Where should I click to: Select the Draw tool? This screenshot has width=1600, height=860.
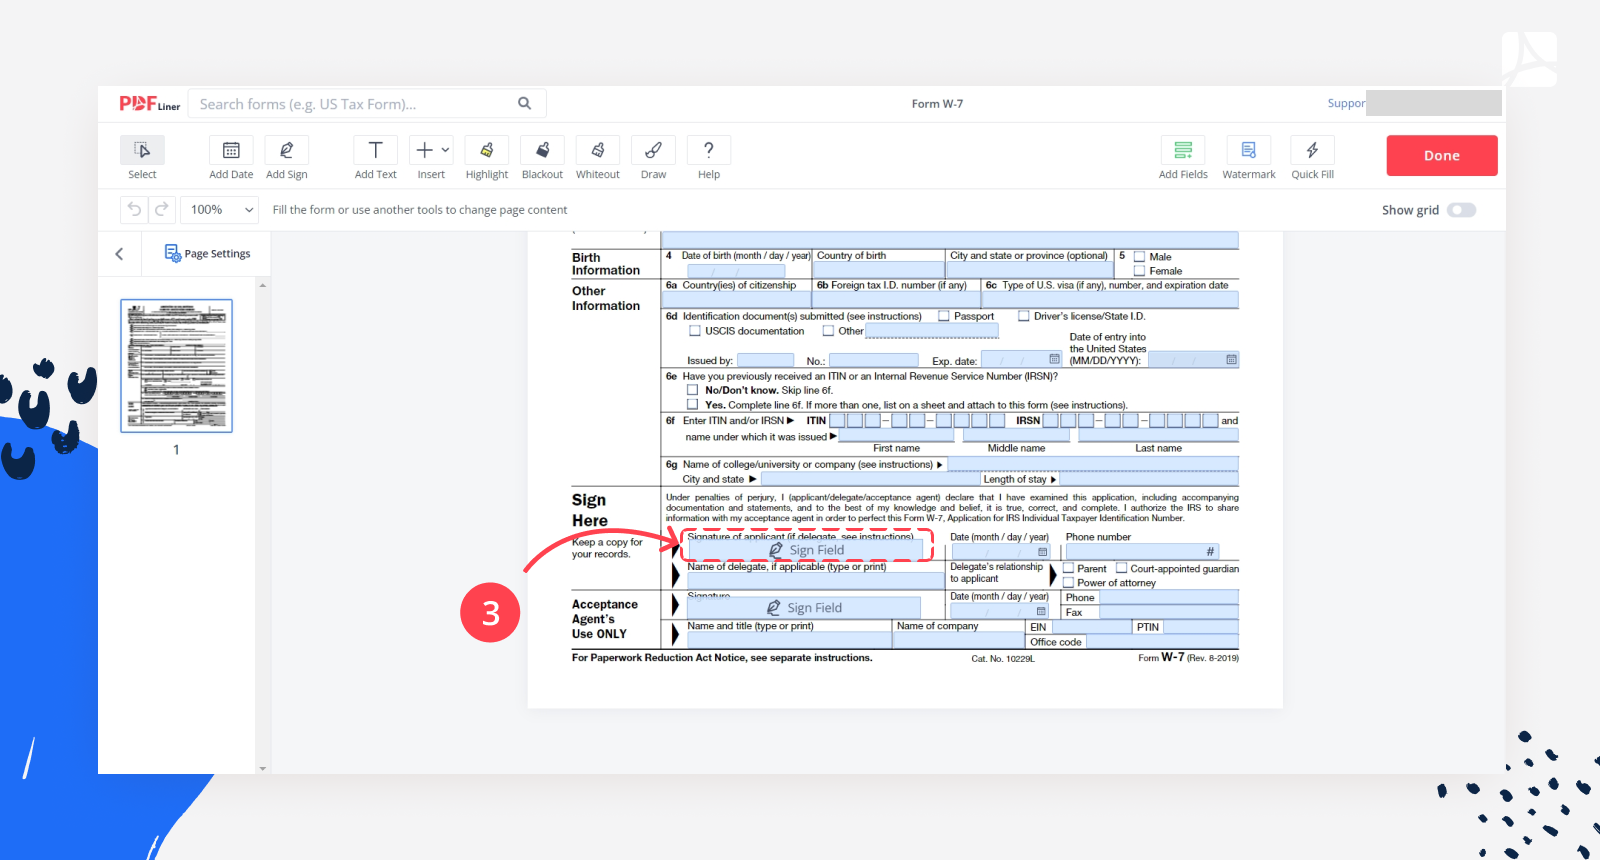(653, 150)
